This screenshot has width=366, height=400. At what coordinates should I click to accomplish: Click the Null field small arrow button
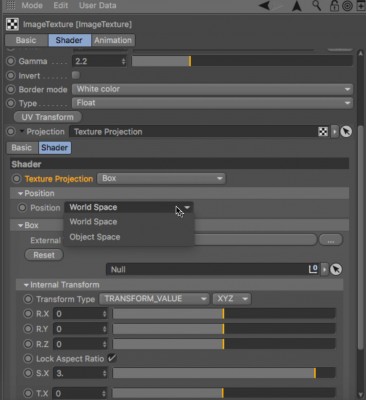[324, 269]
